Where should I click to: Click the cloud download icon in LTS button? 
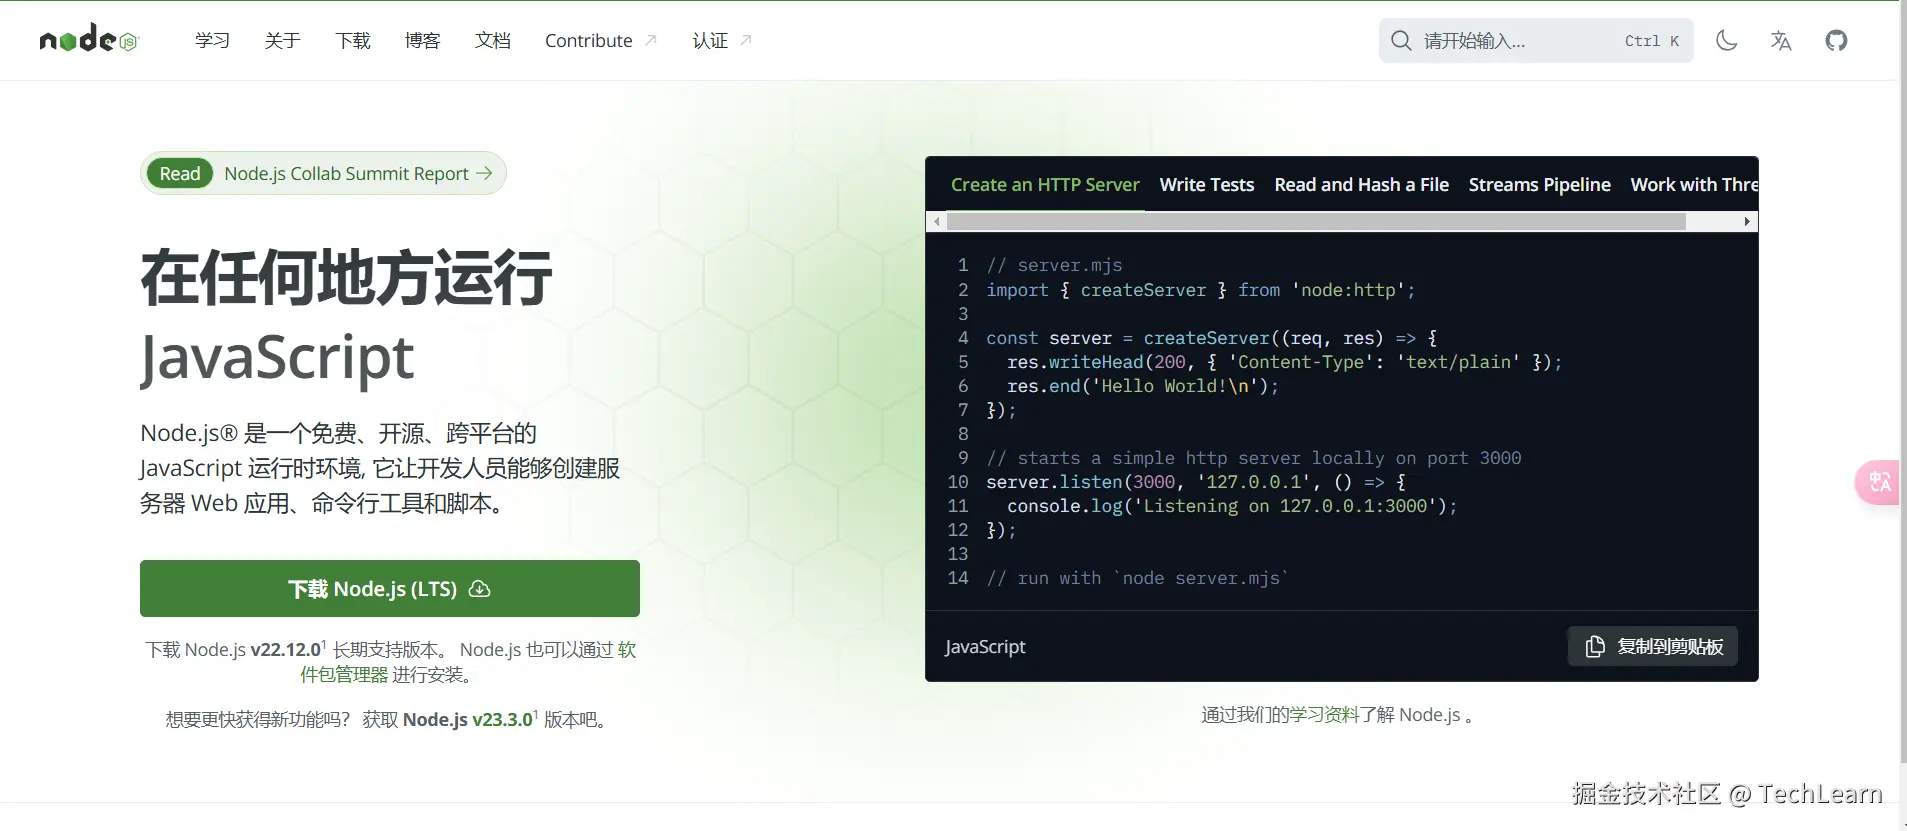pyautogui.click(x=480, y=588)
